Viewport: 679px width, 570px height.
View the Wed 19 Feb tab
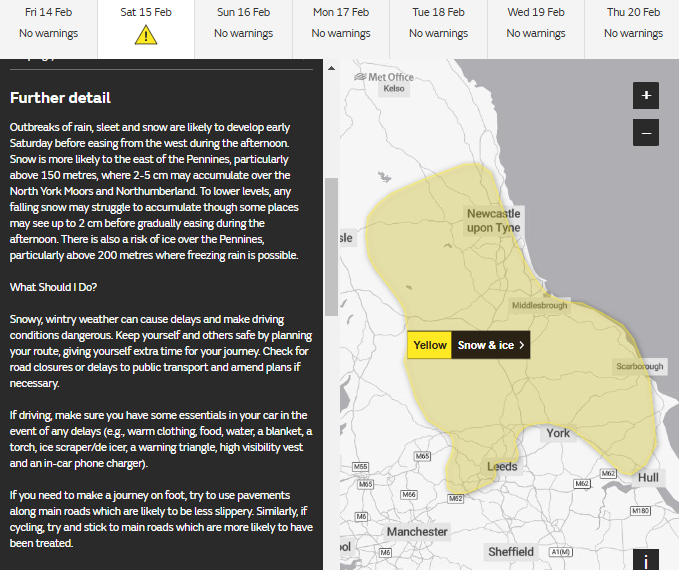tap(536, 29)
